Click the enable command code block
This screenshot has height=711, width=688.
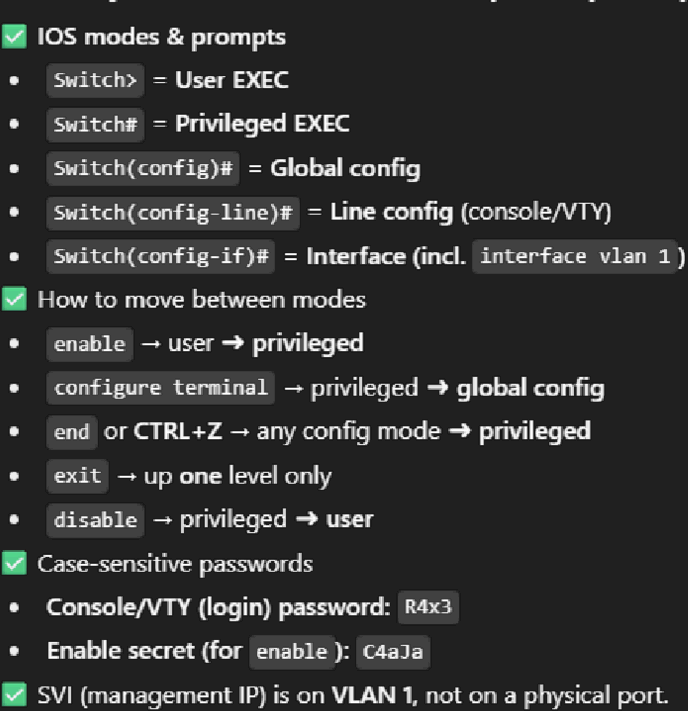[x=90, y=344]
